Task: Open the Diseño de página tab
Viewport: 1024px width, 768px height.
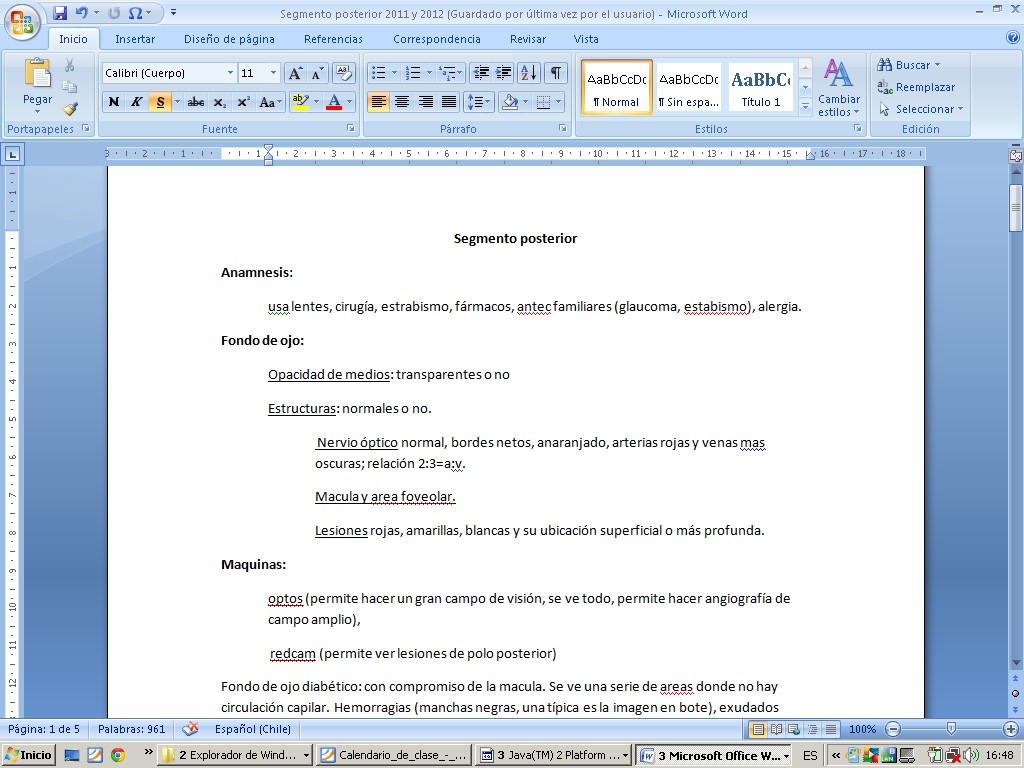Action: pyautogui.click(x=229, y=39)
